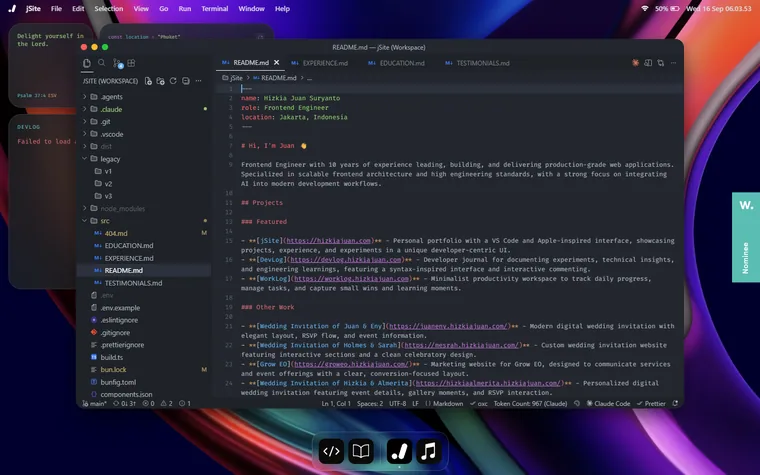Open the Selection menu
The height and width of the screenshot is (475, 760).
point(109,9)
